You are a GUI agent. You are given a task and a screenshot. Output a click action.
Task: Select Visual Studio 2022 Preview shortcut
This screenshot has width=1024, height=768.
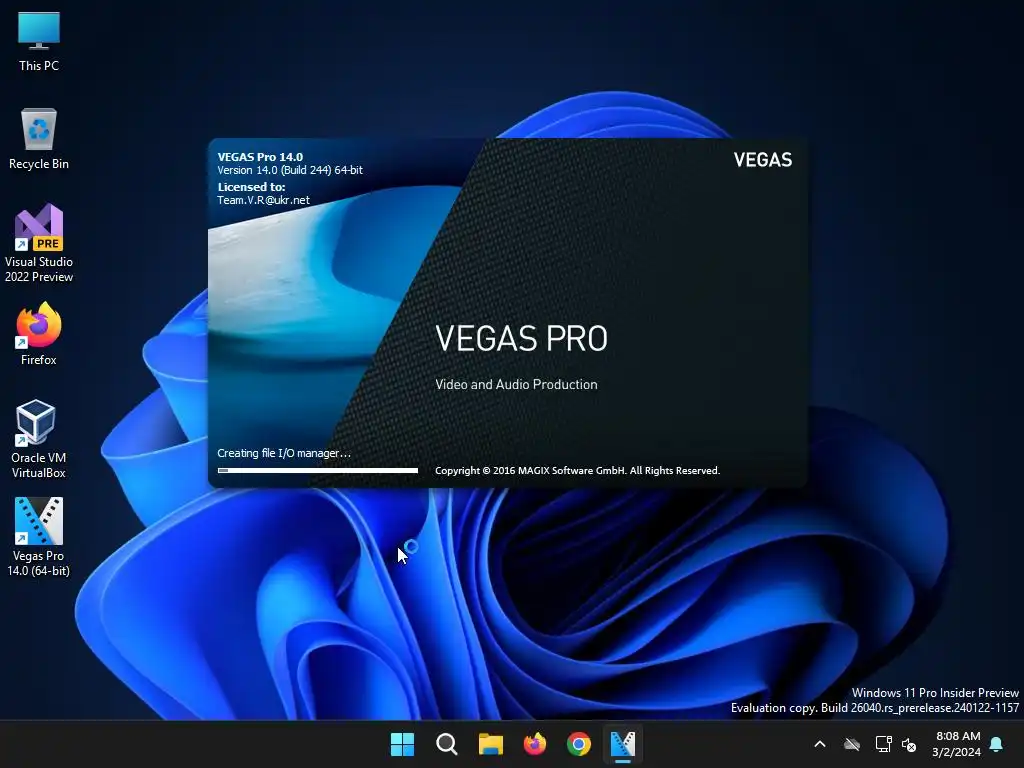(39, 244)
